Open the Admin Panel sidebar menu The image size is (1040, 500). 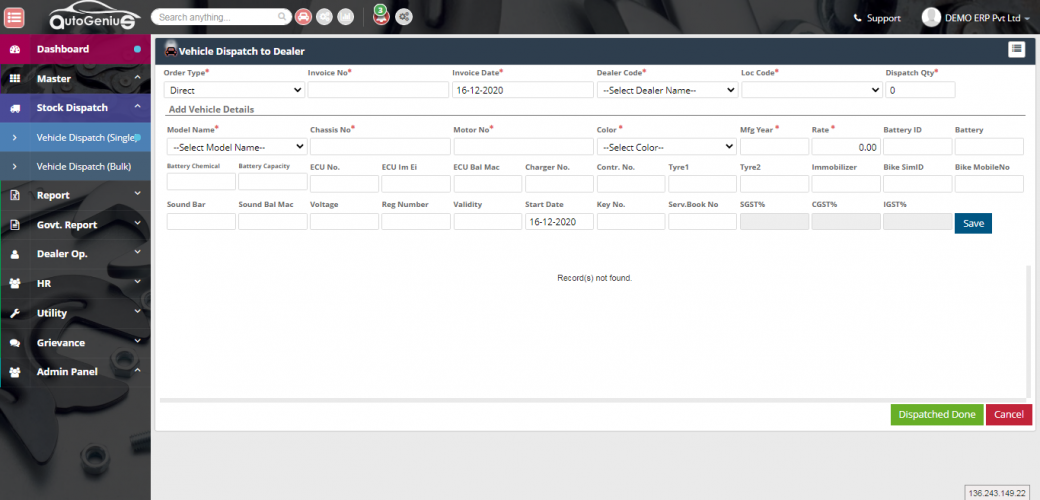click(76, 372)
